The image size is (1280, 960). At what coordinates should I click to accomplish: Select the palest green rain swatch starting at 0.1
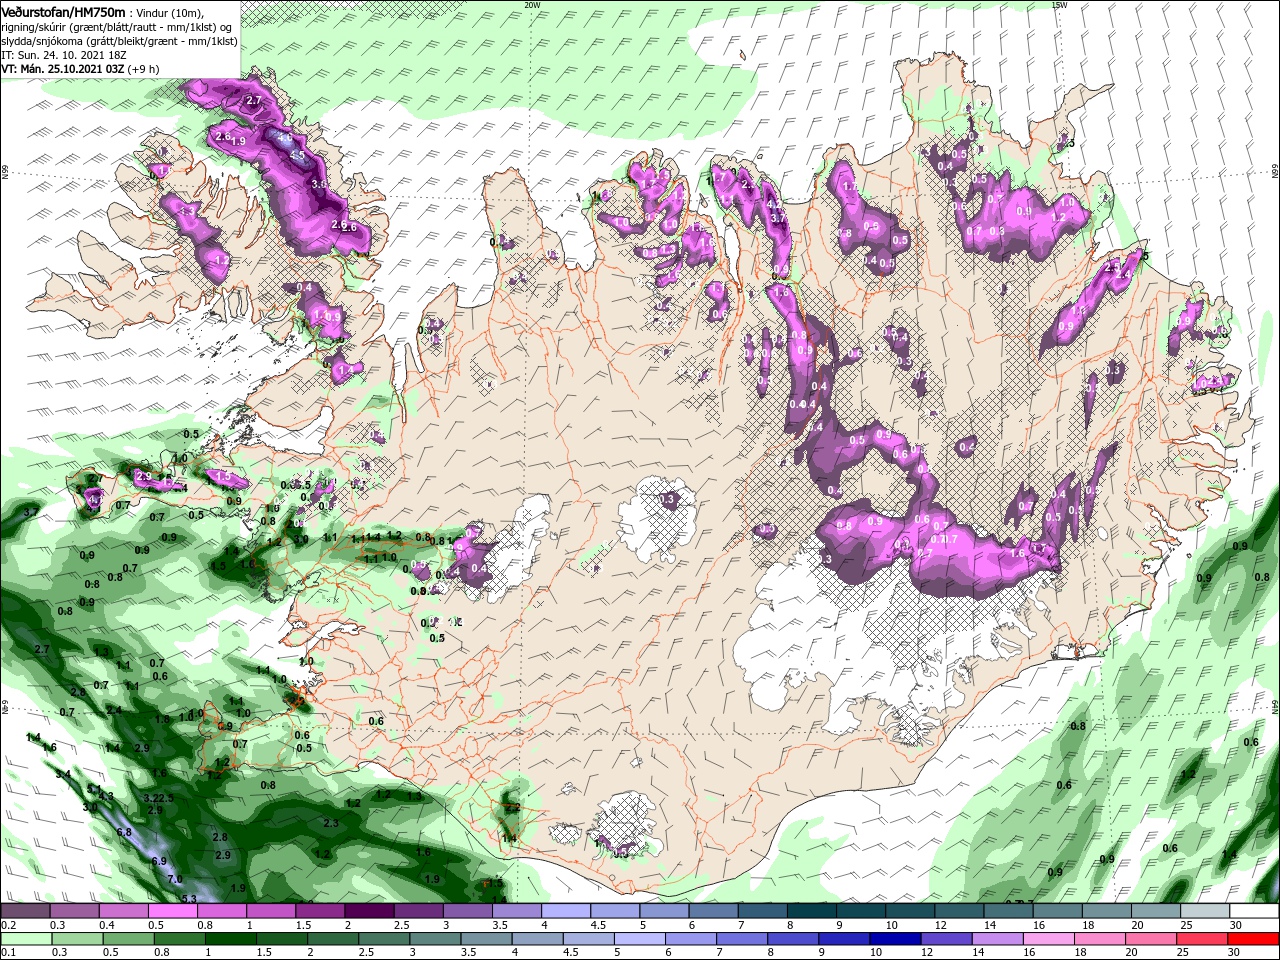26,940
